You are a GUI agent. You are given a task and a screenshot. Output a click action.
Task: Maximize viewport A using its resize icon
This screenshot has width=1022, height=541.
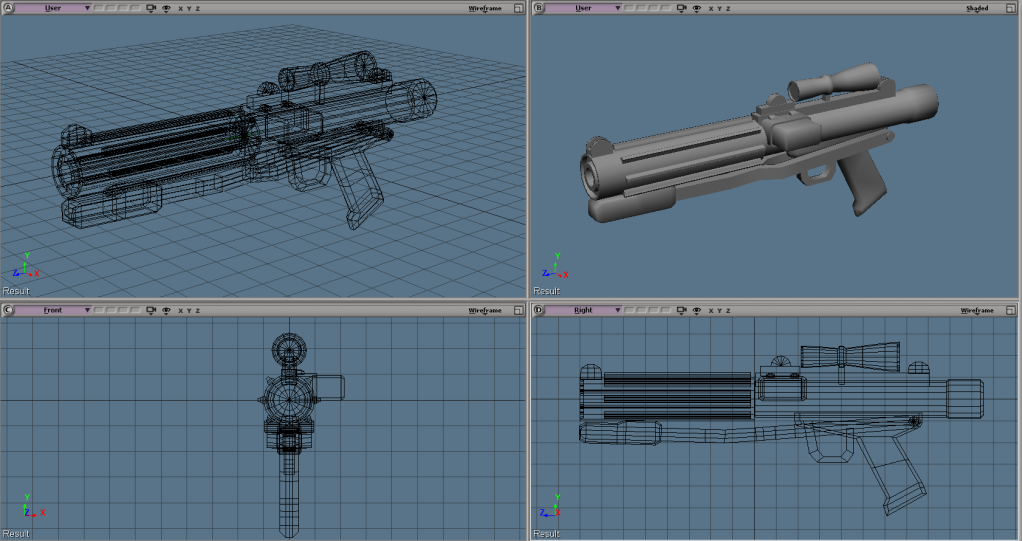click(519, 8)
